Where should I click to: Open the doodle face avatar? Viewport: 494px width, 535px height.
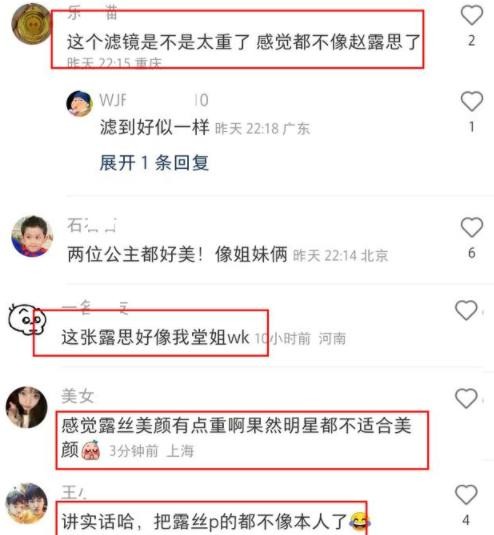[x=27, y=319]
